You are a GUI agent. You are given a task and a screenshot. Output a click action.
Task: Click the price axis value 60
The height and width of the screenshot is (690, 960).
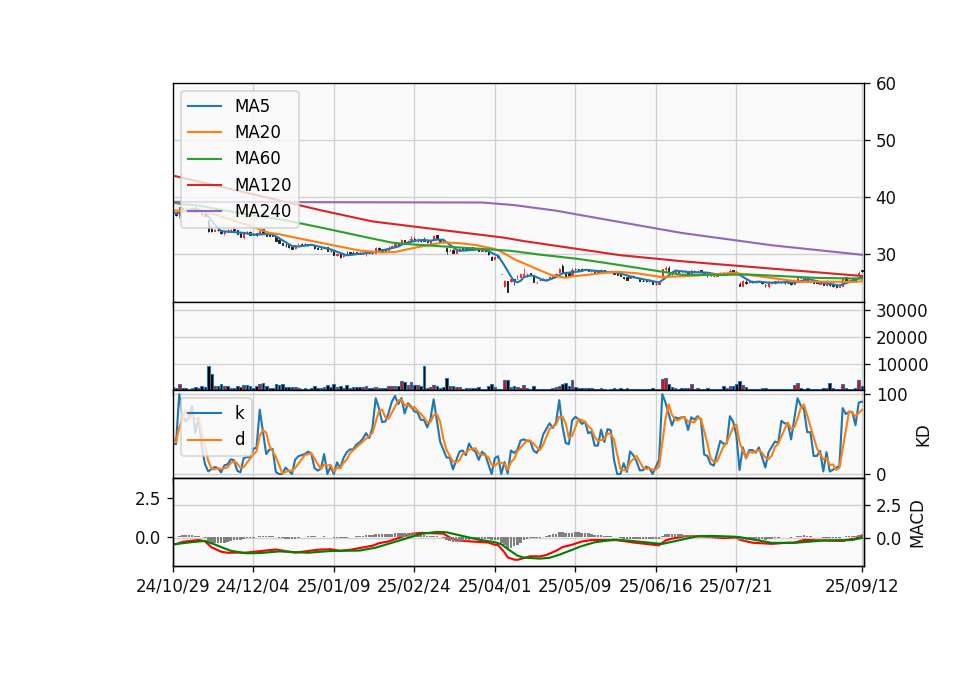click(x=886, y=84)
